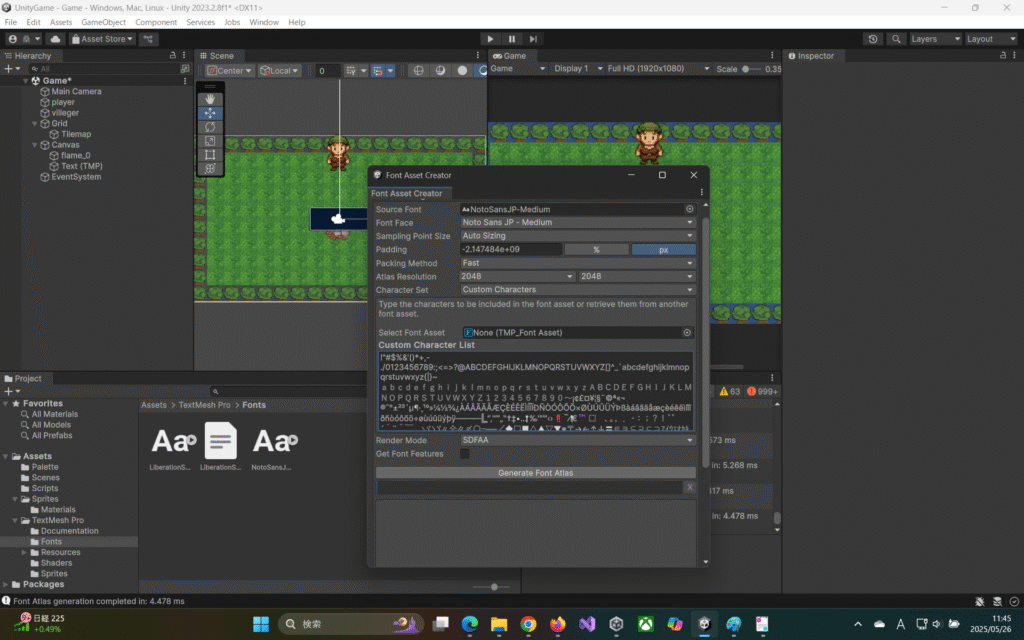This screenshot has width=1024, height=640.
Task: Select the Move tool in Scene
Action: click(210, 113)
